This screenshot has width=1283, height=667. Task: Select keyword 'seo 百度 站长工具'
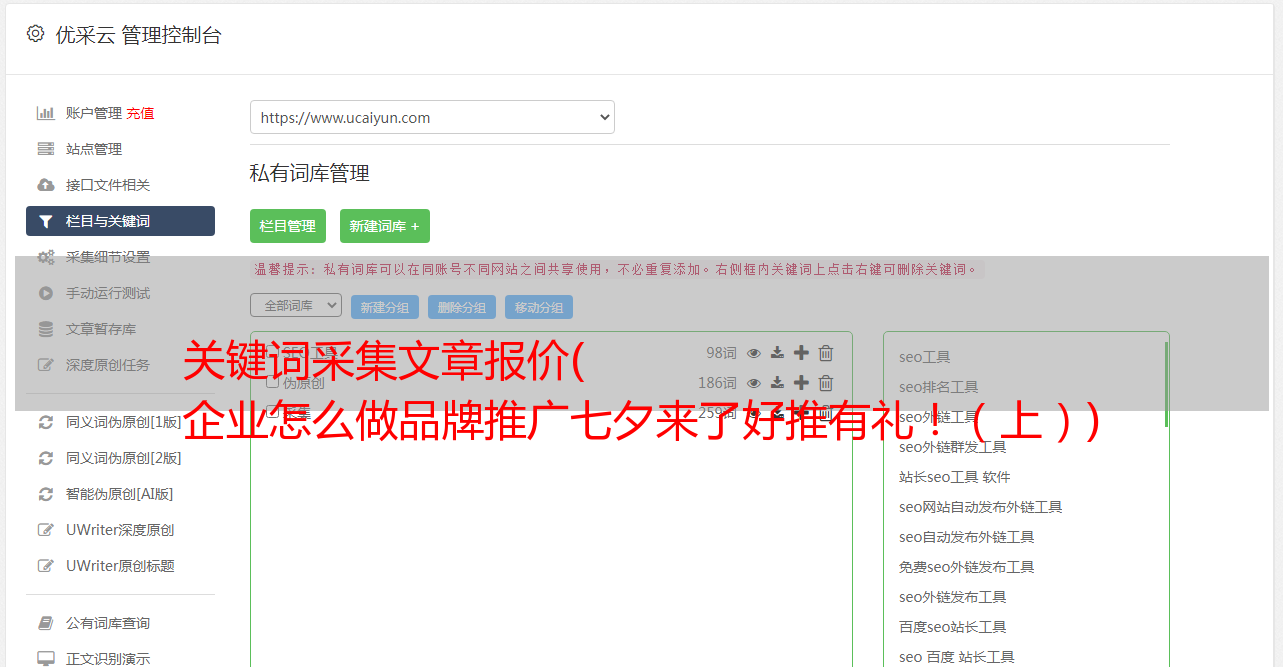(957, 657)
